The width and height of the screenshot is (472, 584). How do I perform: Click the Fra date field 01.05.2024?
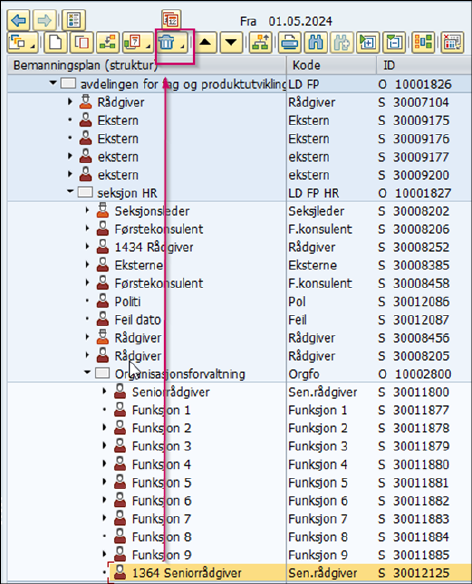(300, 21)
